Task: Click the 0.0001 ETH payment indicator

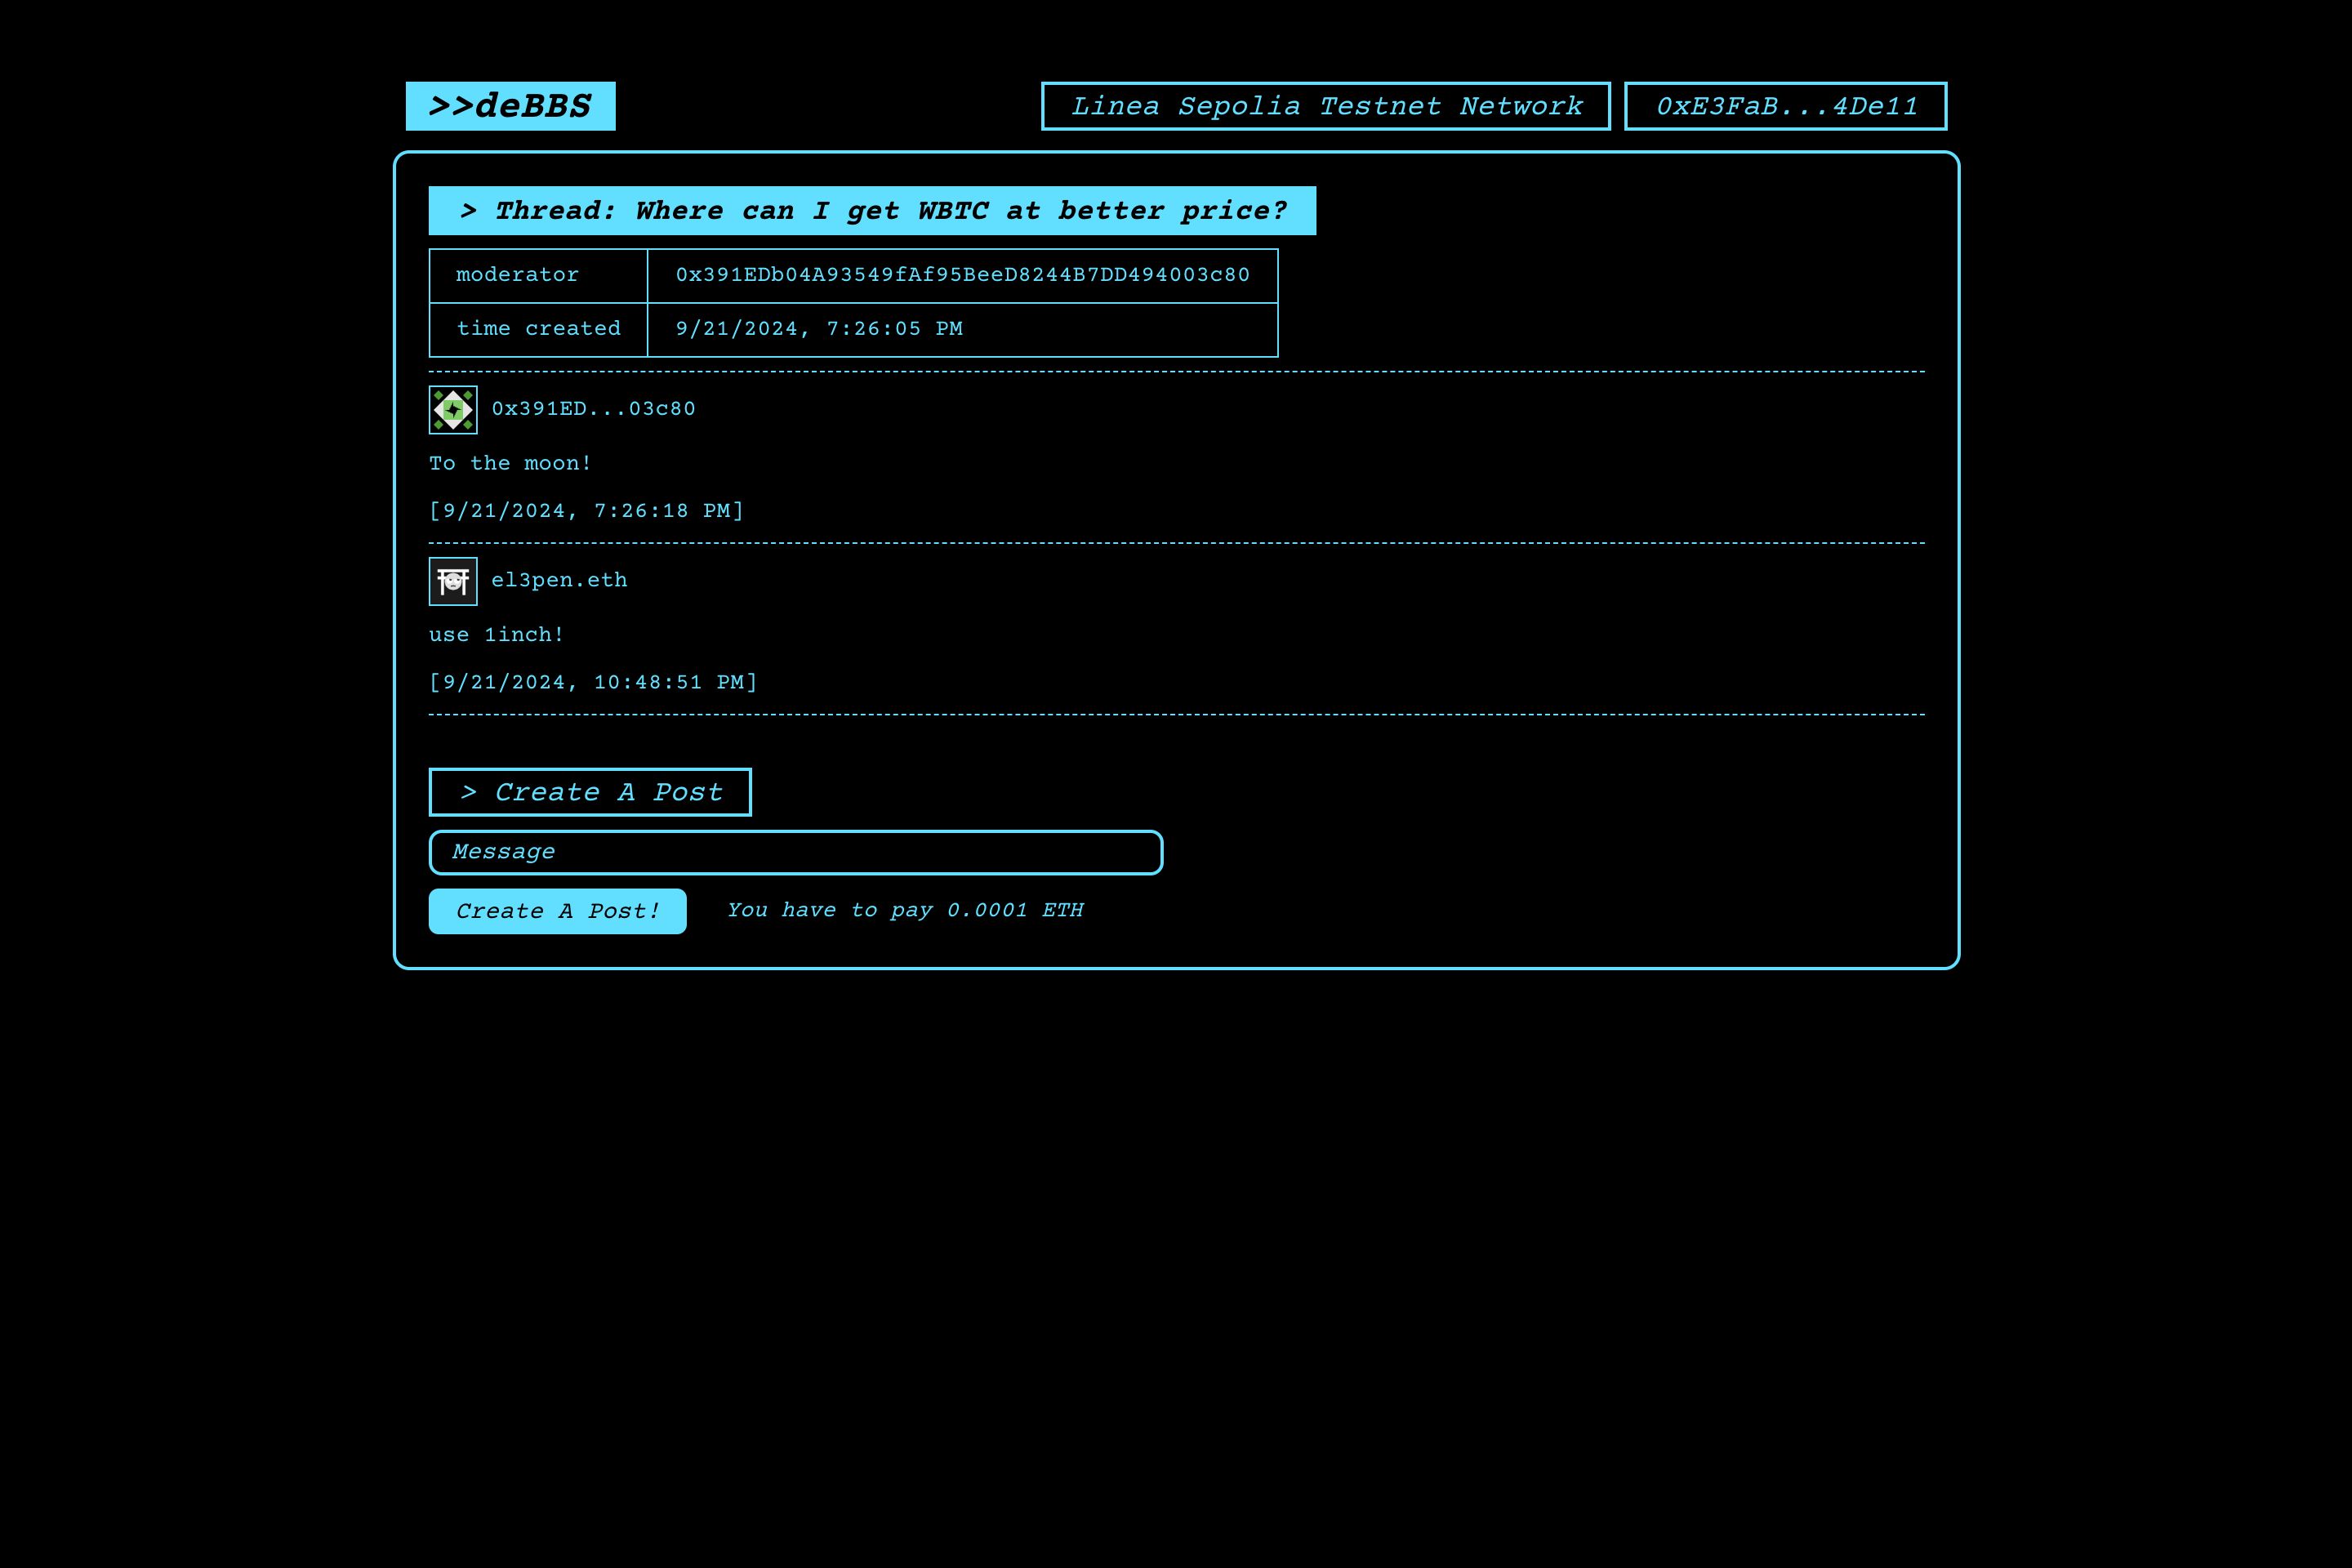Action: click(902, 910)
